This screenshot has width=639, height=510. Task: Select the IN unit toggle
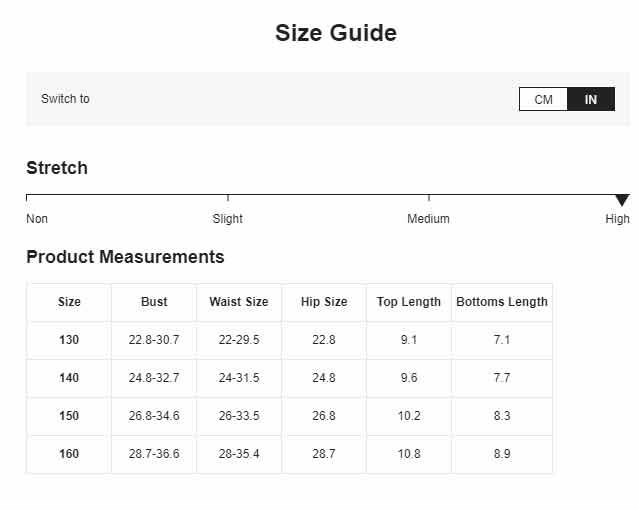click(x=591, y=99)
